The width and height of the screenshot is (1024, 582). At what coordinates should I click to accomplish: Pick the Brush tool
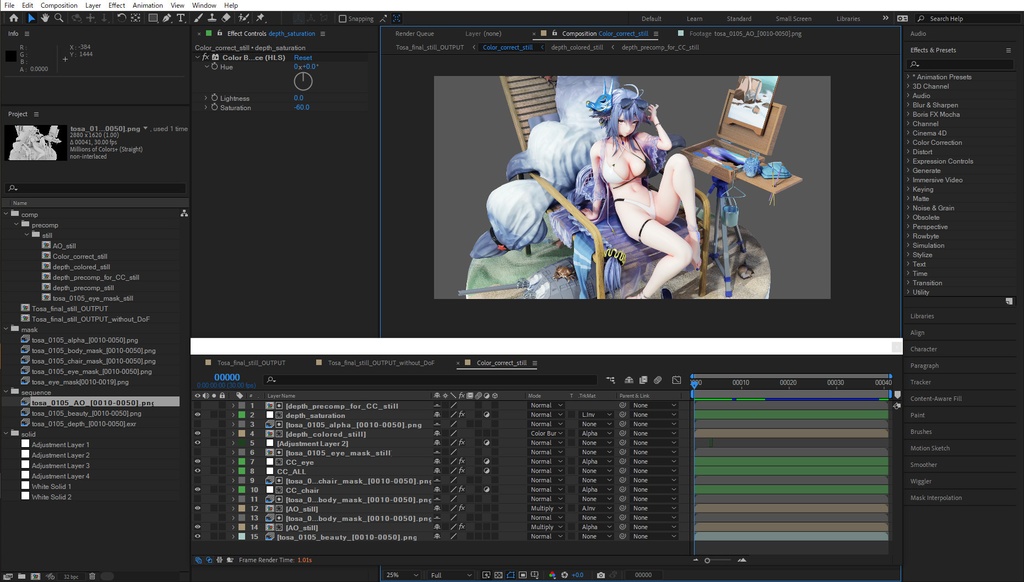coord(198,18)
